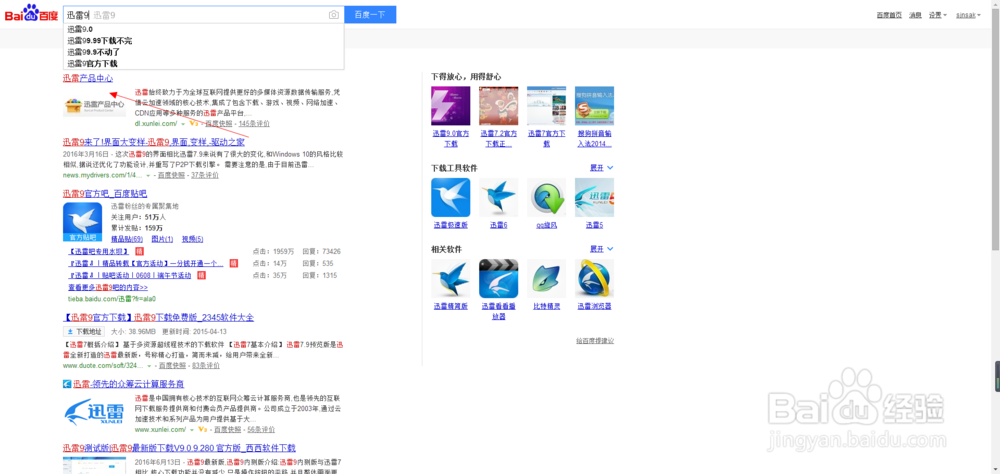Open 145条评价 reviews link
Screen dimensions: 1000x474
tap(254, 123)
